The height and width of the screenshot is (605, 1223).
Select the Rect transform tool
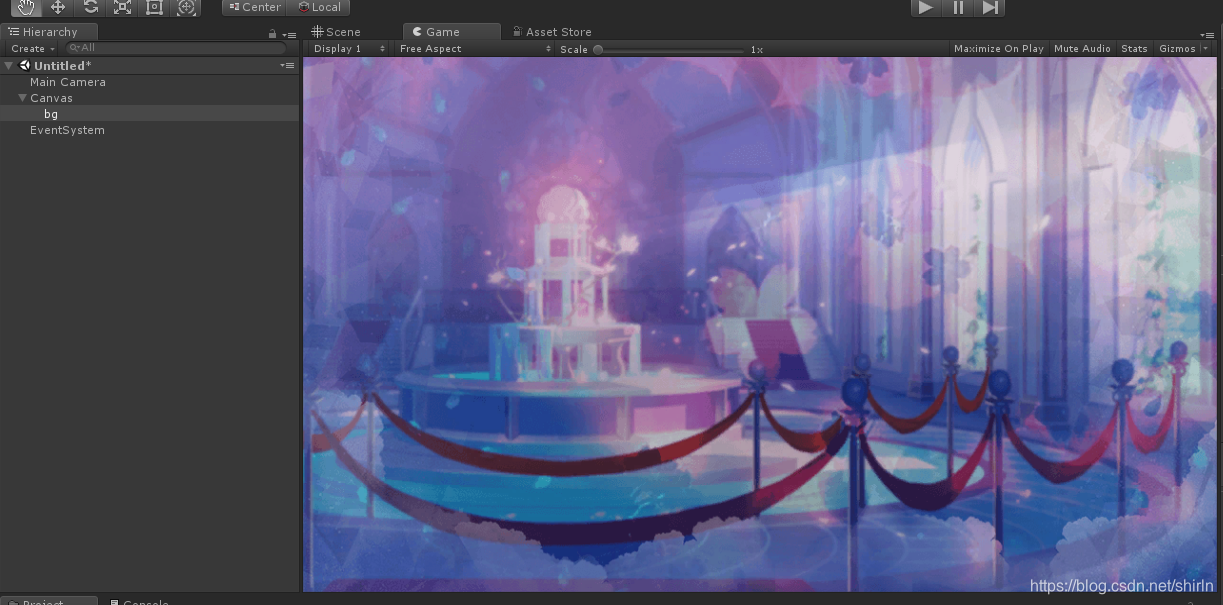pyautogui.click(x=154, y=8)
